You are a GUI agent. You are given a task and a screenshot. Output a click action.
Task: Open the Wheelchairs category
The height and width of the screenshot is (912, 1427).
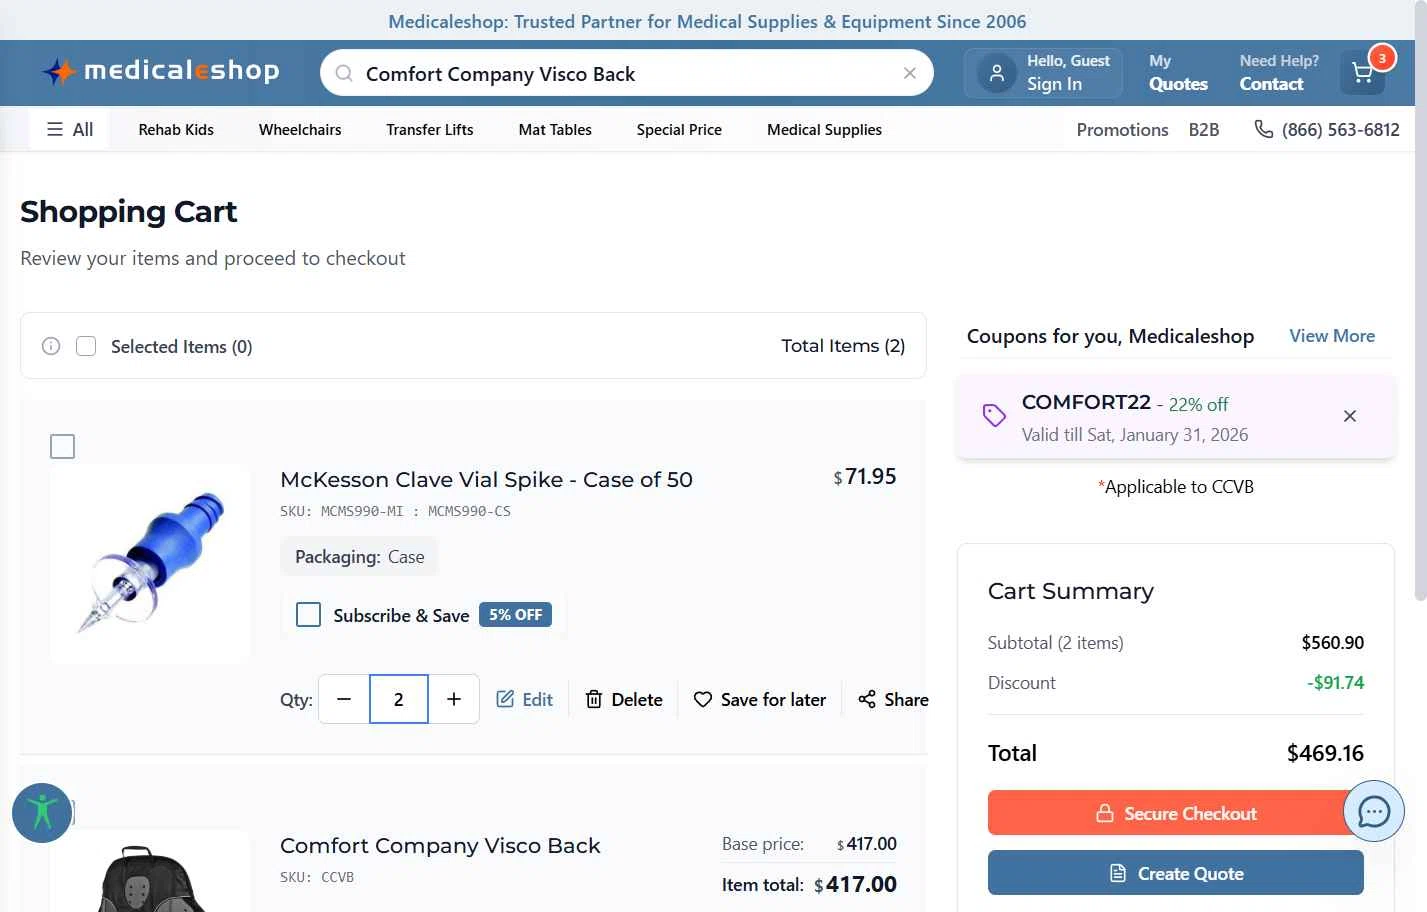click(x=300, y=129)
